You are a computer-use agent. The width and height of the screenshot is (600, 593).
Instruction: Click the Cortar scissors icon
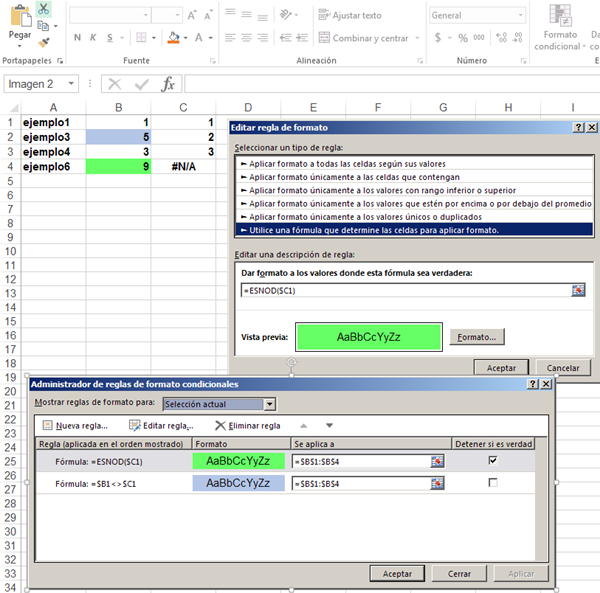coord(44,8)
